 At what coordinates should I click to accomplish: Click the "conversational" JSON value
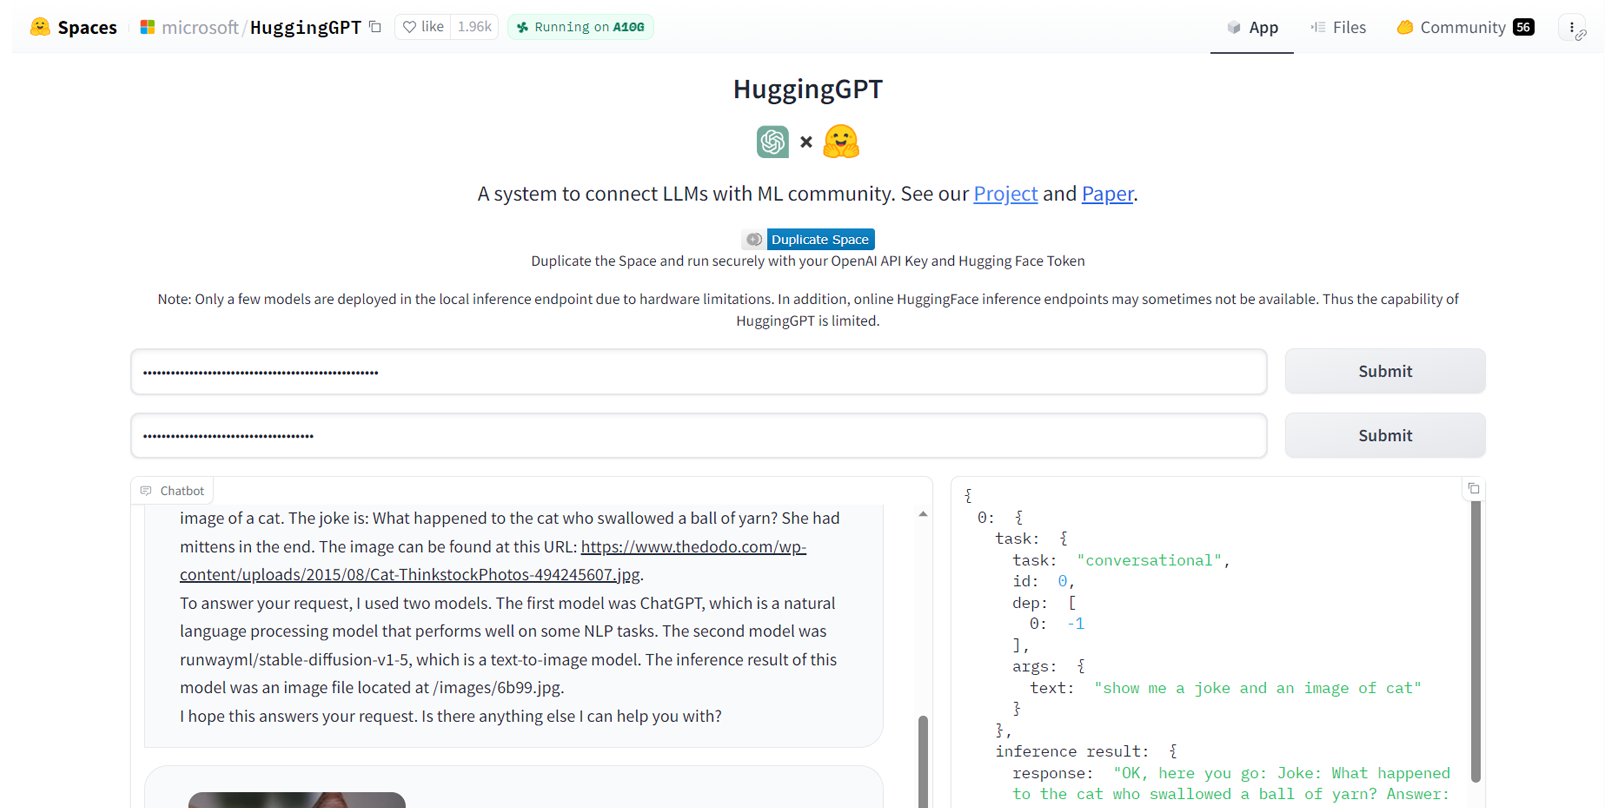[x=1149, y=560]
